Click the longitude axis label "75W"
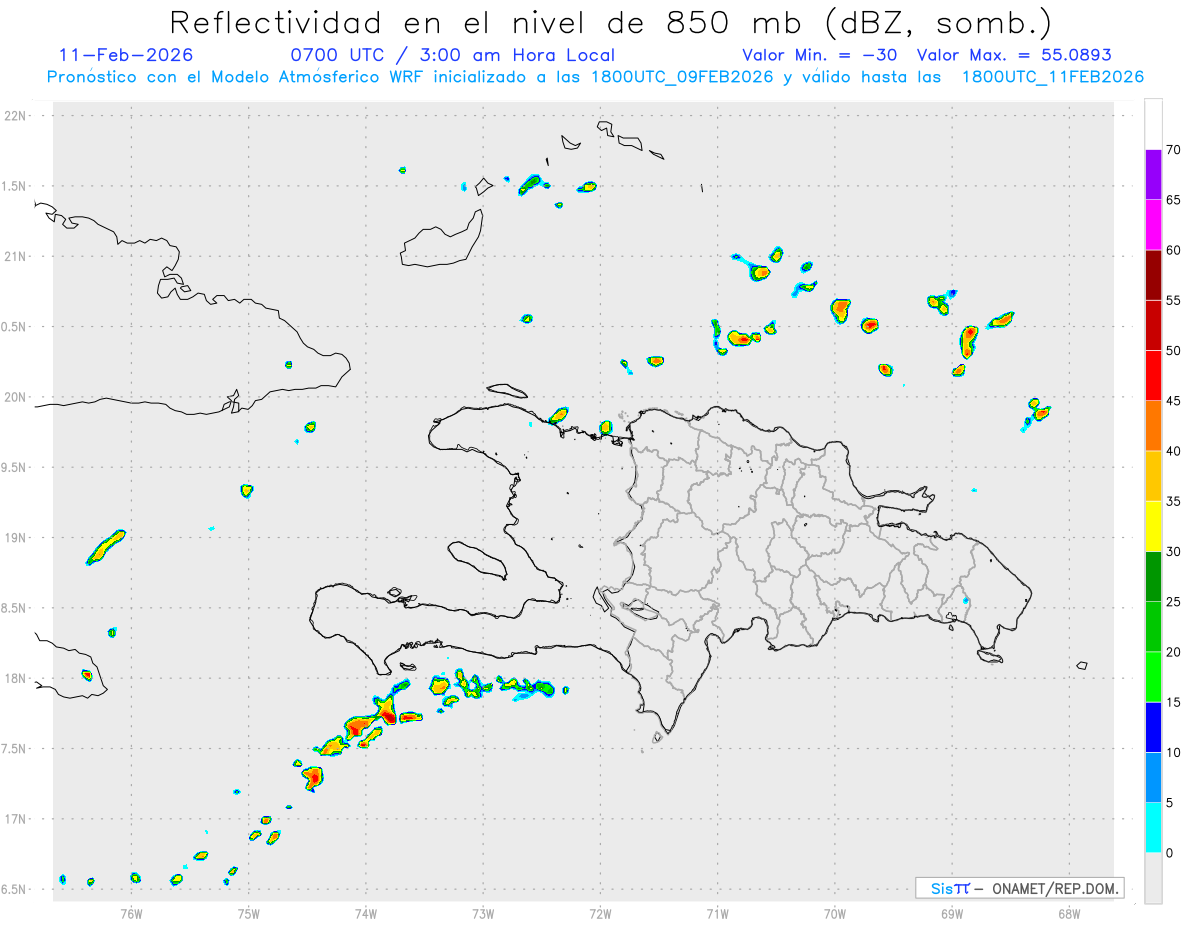This screenshot has height=927, width=1200. pos(248,913)
